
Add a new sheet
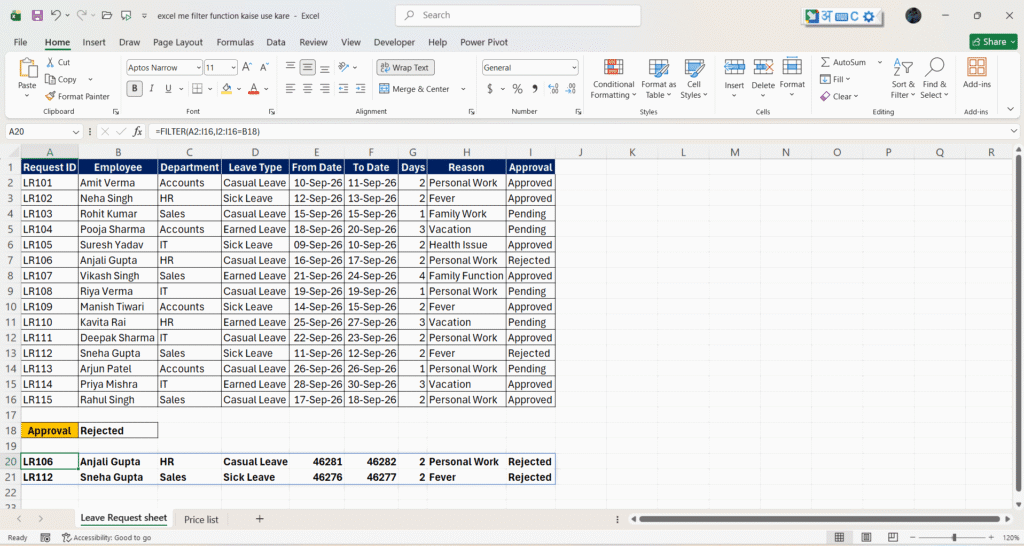(x=259, y=519)
